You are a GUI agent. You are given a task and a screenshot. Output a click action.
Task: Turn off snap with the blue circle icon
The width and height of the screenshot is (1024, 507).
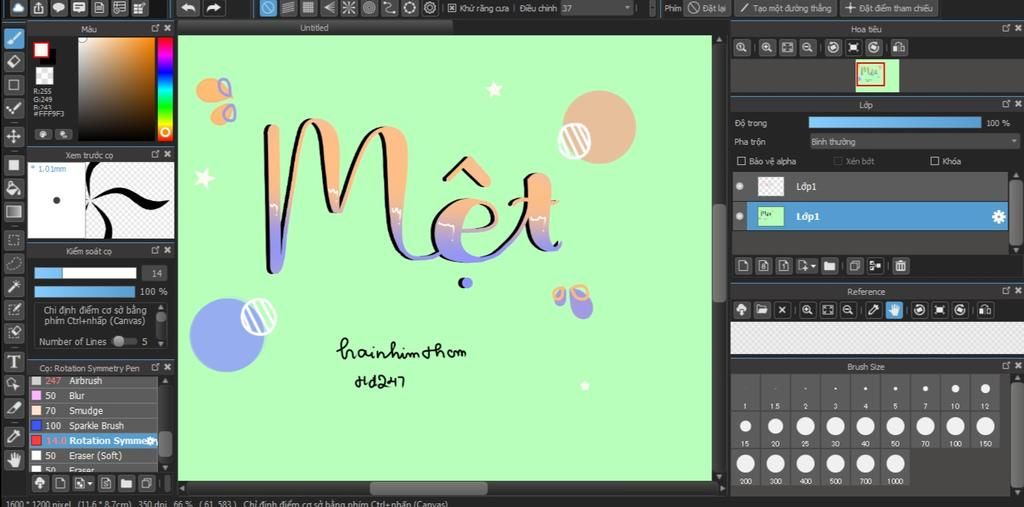(268, 8)
